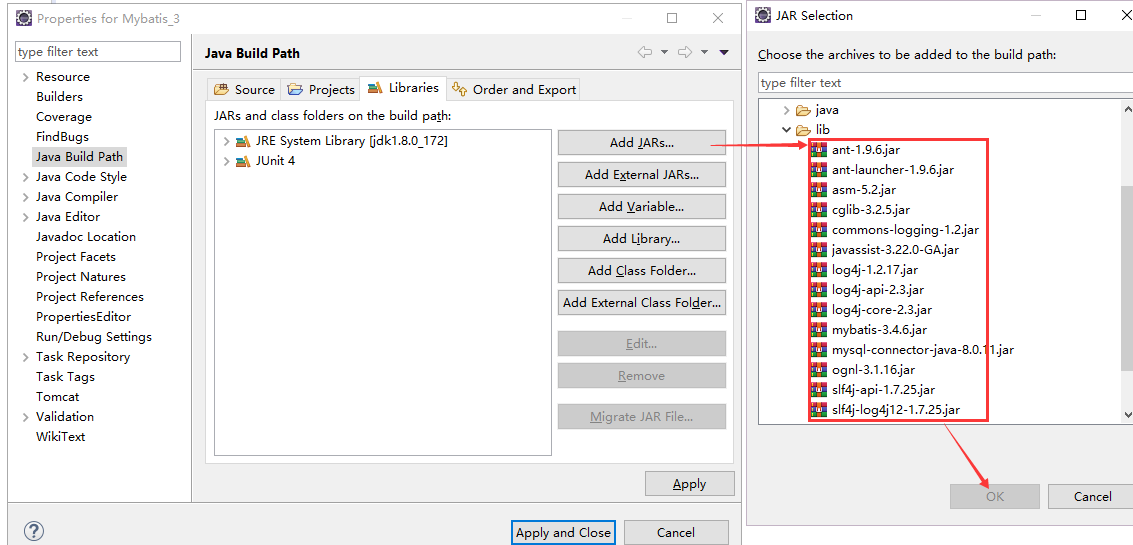
Task: Open the back history dropdown arrow
Action: click(664, 53)
